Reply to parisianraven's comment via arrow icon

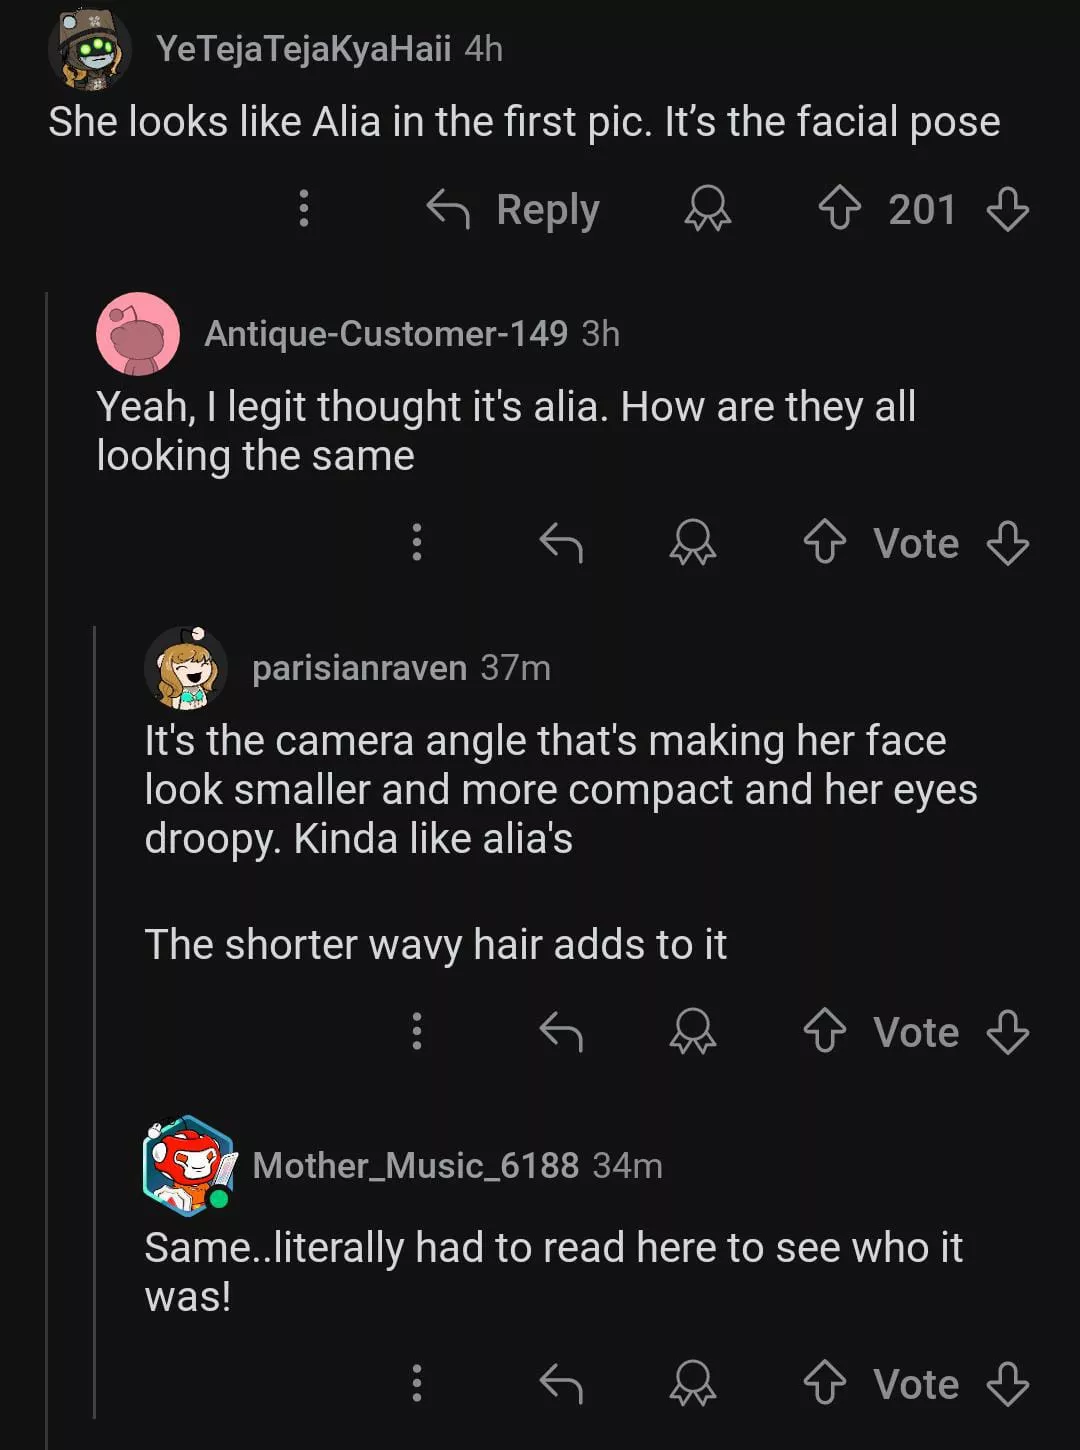560,1031
